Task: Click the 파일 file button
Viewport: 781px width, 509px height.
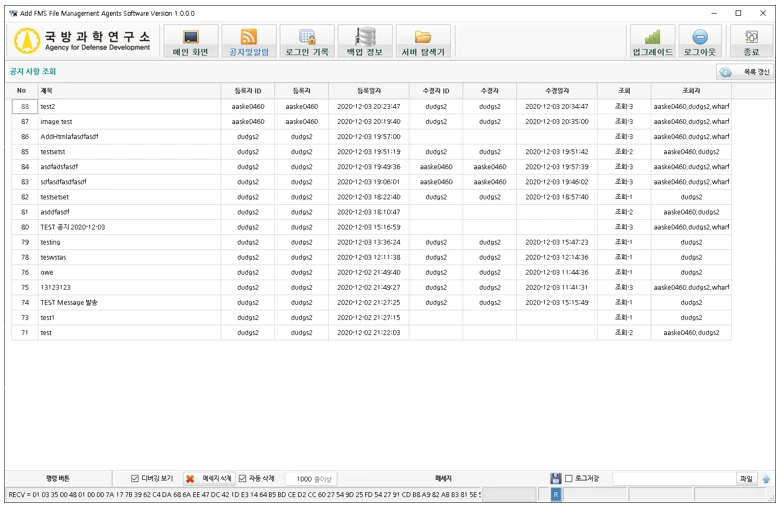Action: click(746, 479)
